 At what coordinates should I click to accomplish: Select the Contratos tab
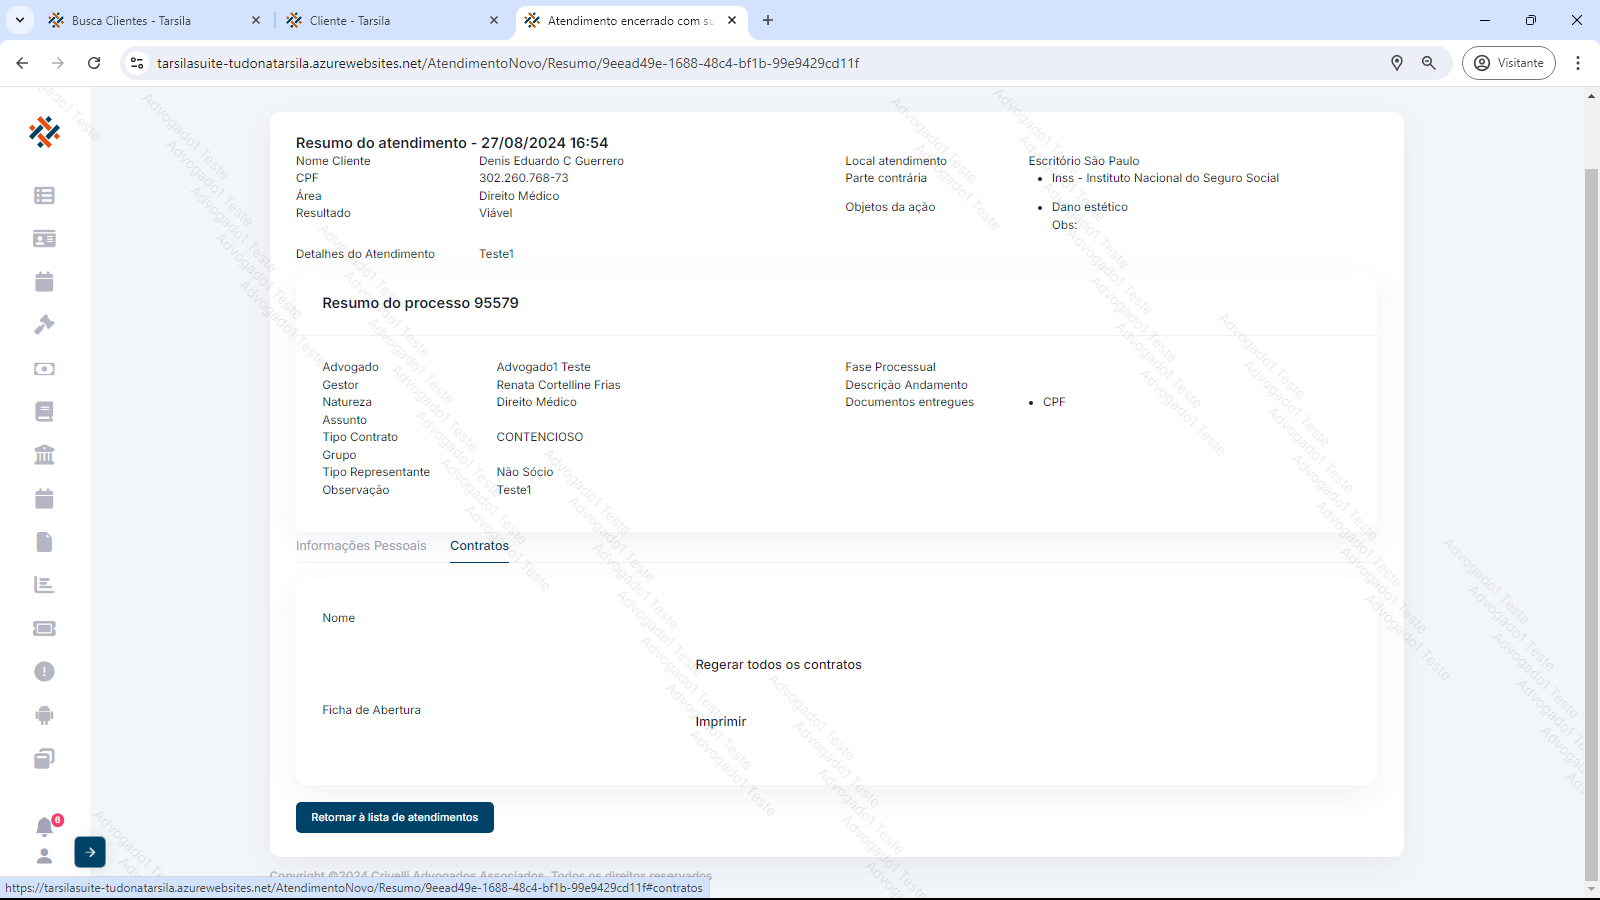click(479, 546)
